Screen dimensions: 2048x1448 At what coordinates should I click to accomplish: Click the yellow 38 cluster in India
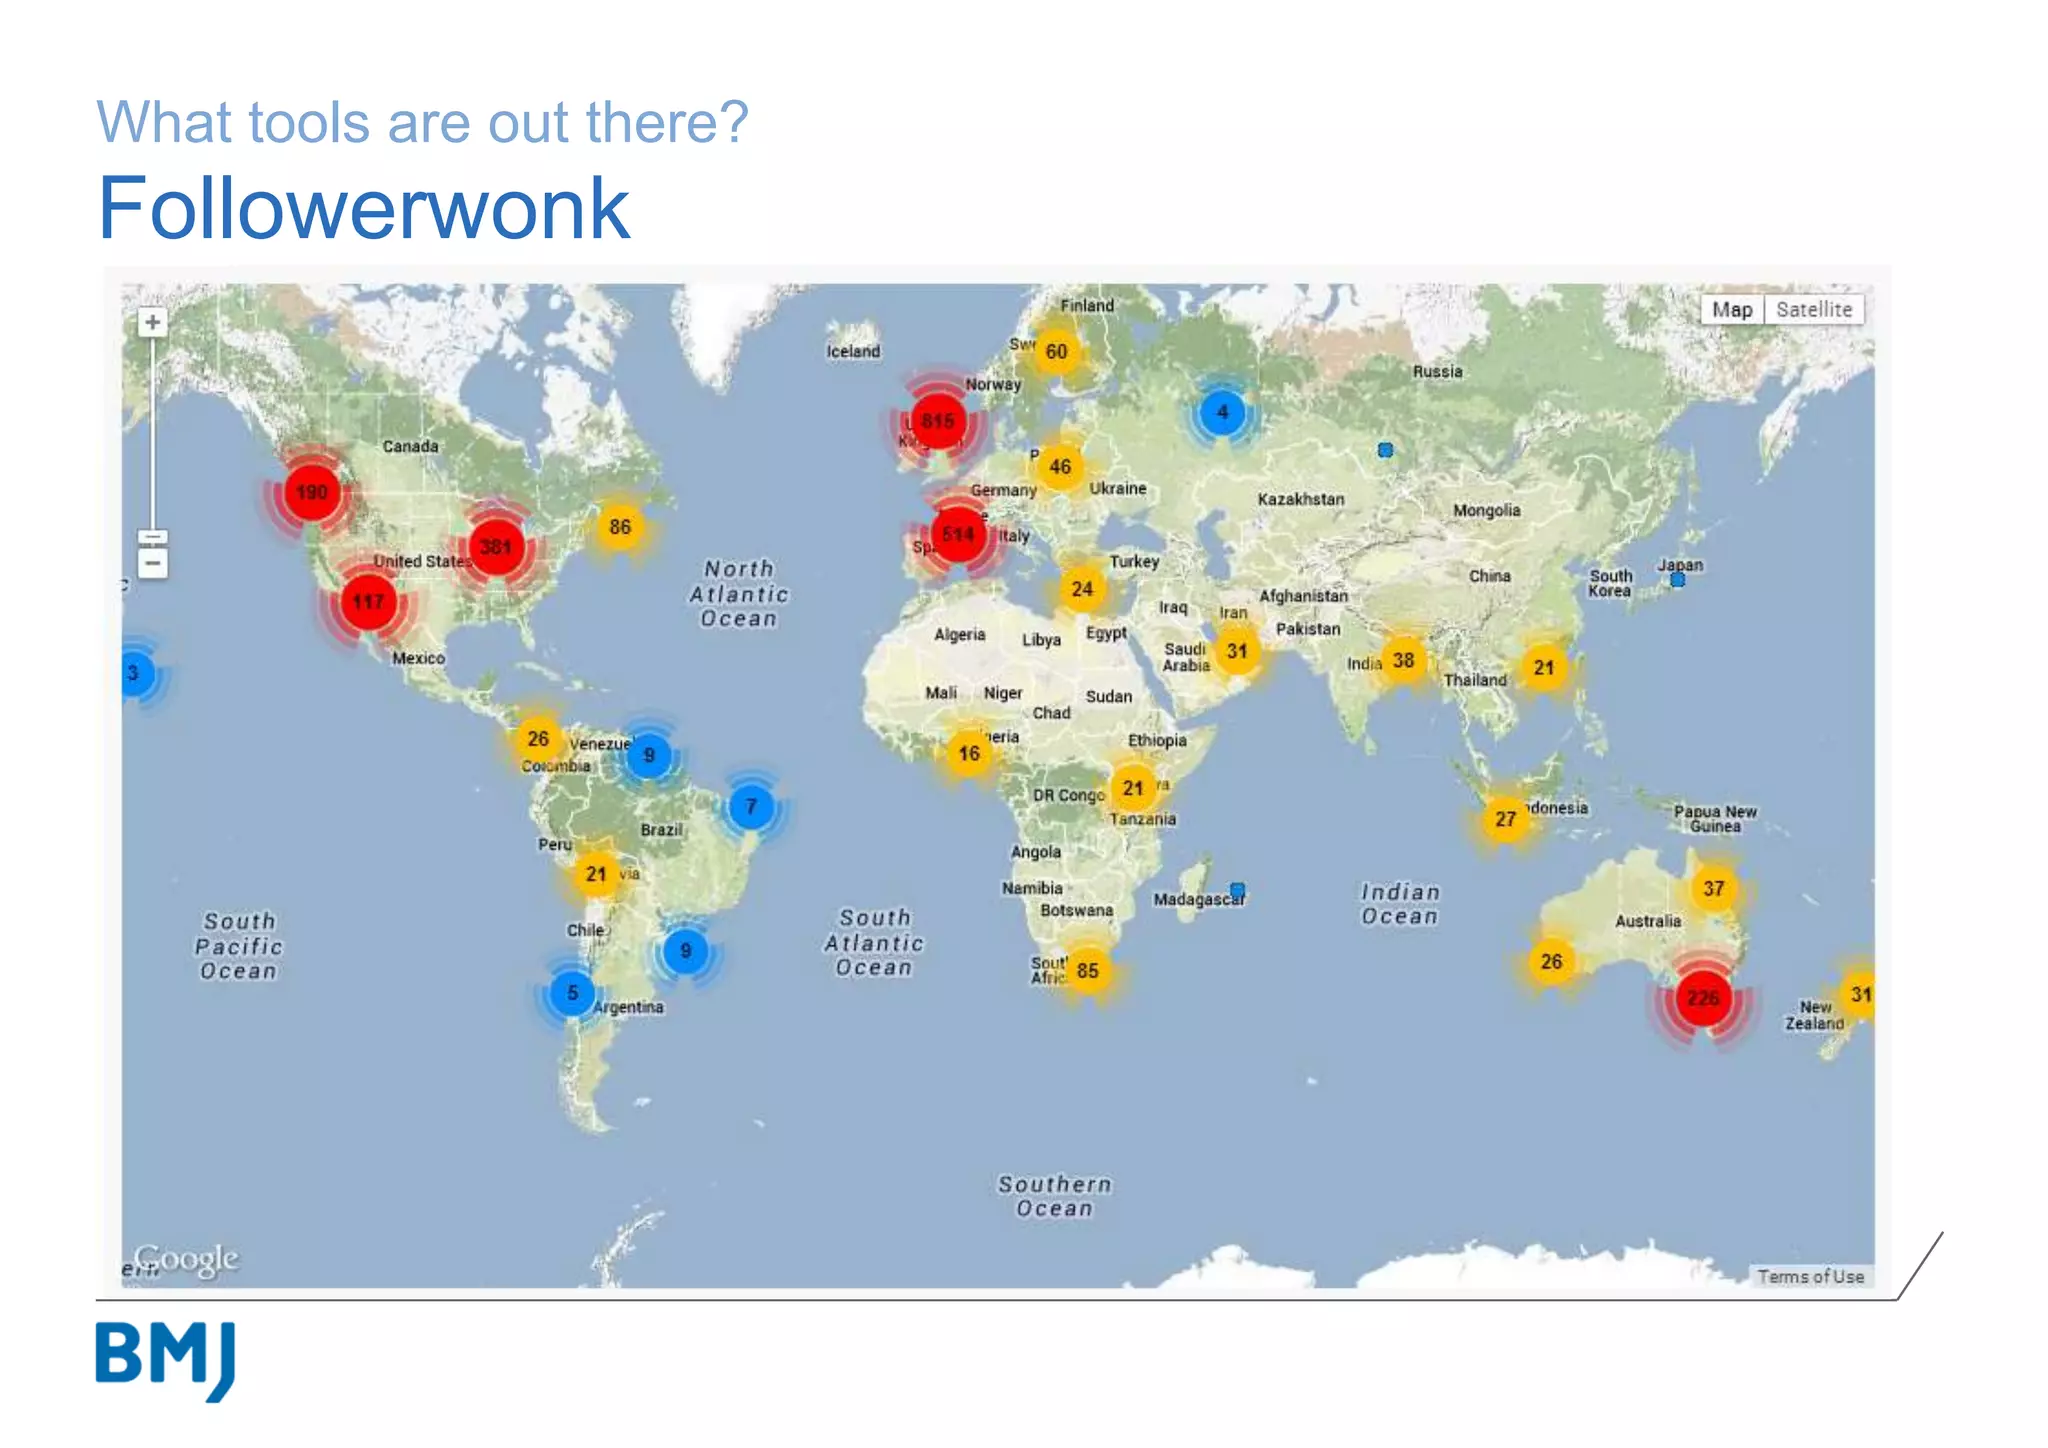click(1403, 660)
